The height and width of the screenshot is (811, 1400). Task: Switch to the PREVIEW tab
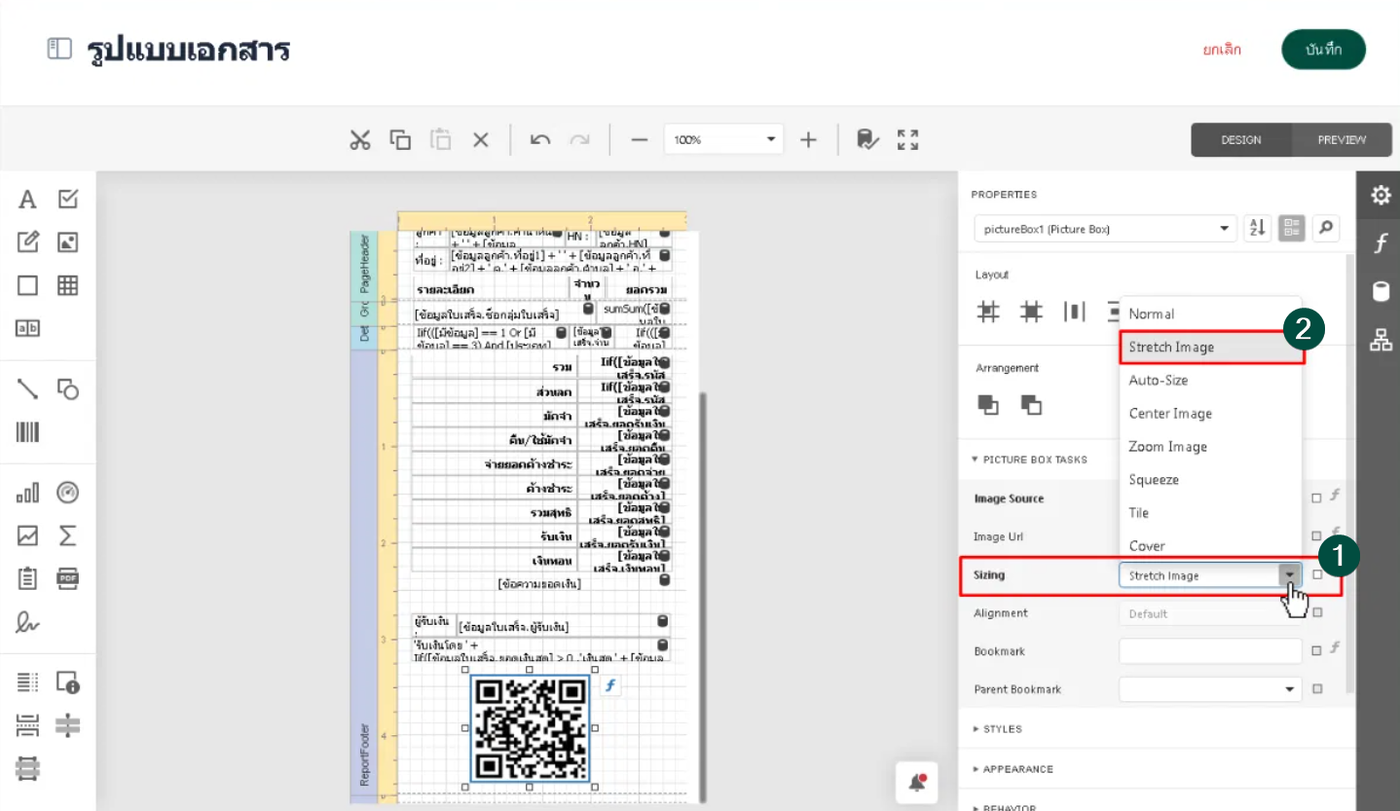click(x=1341, y=140)
